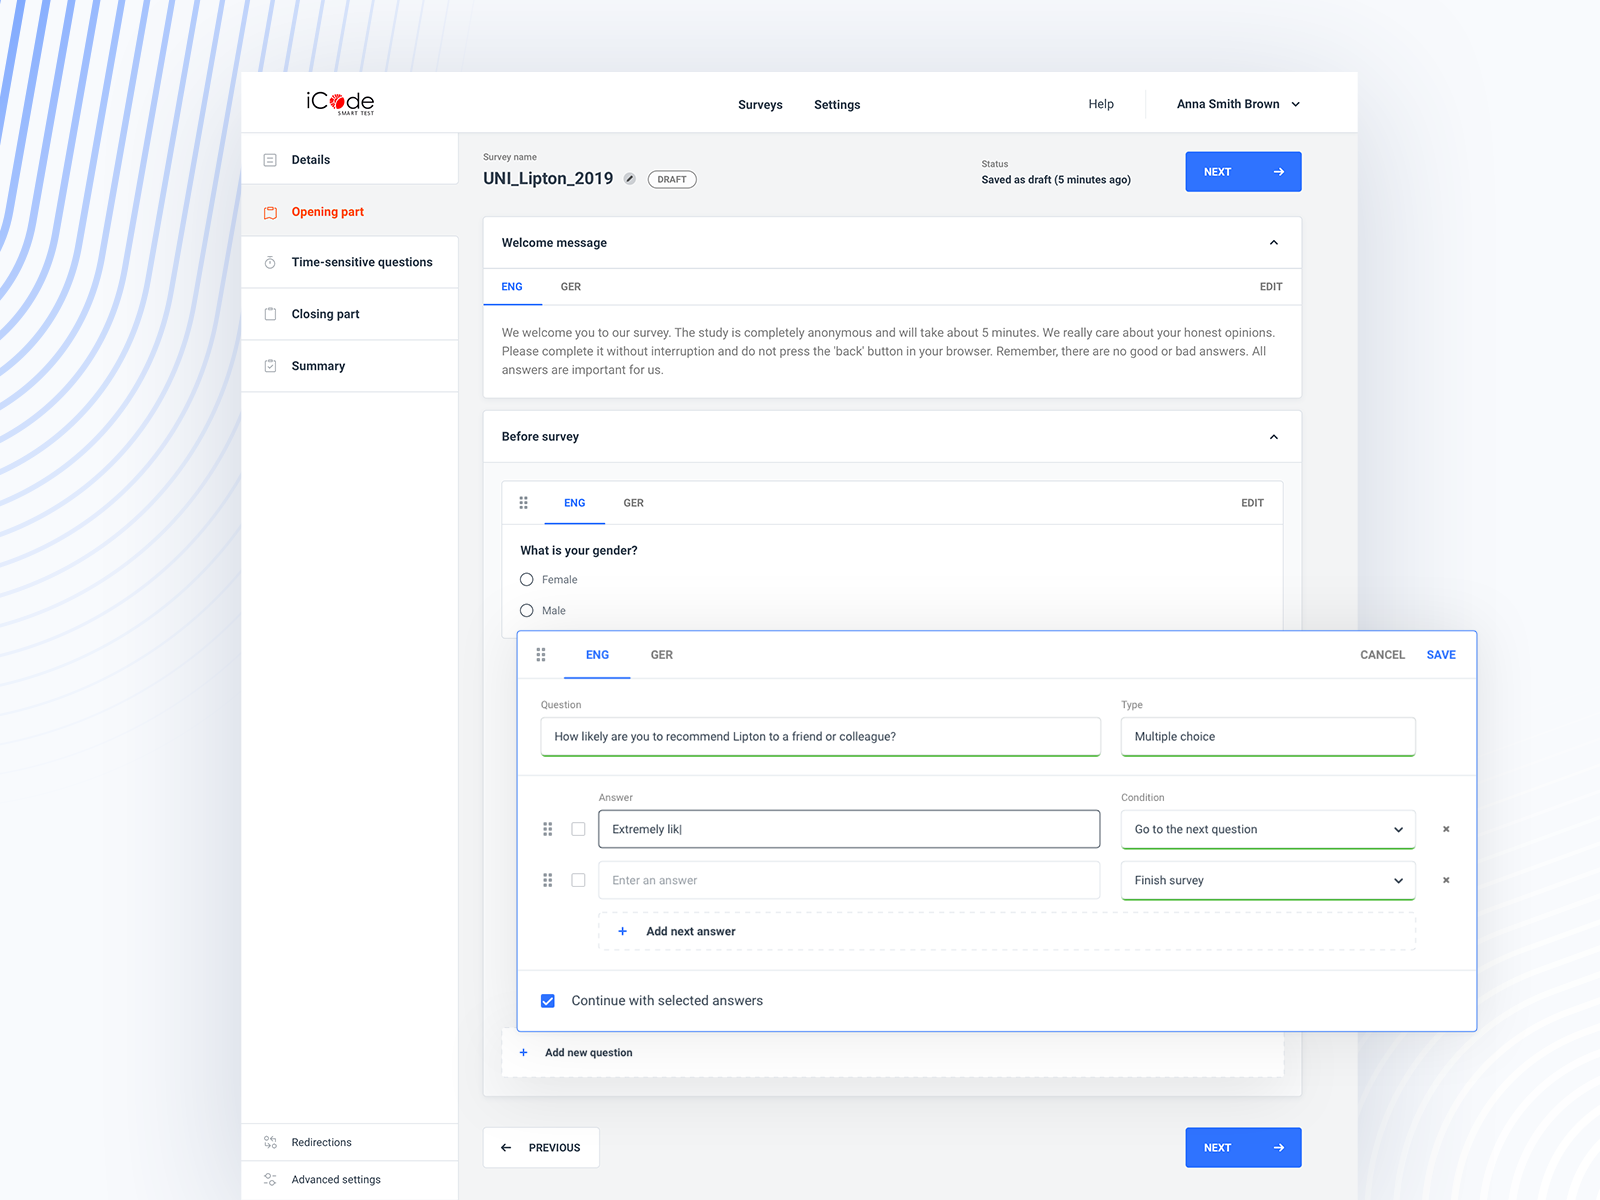Click inside the Enter an answer field
Image resolution: width=1600 pixels, height=1200 pixels.
pyautogui.click(x=848, y=880)
